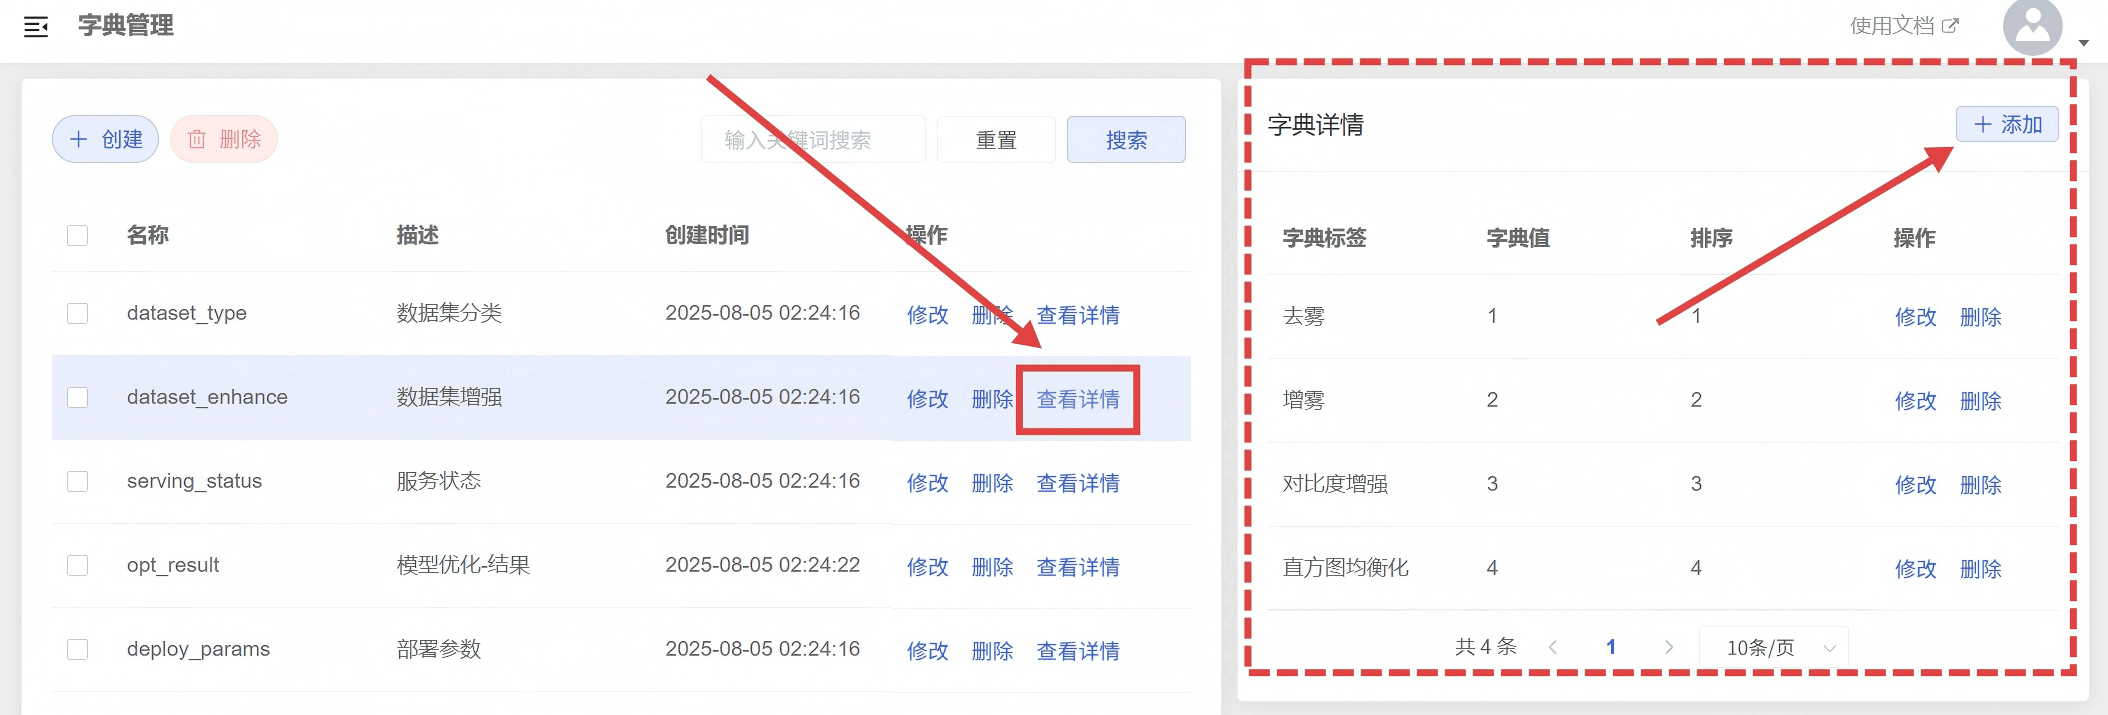2108x715 pixels.
Task: Delete the 直方图均衡化 dictionary entry
Action: point(1980,569)
